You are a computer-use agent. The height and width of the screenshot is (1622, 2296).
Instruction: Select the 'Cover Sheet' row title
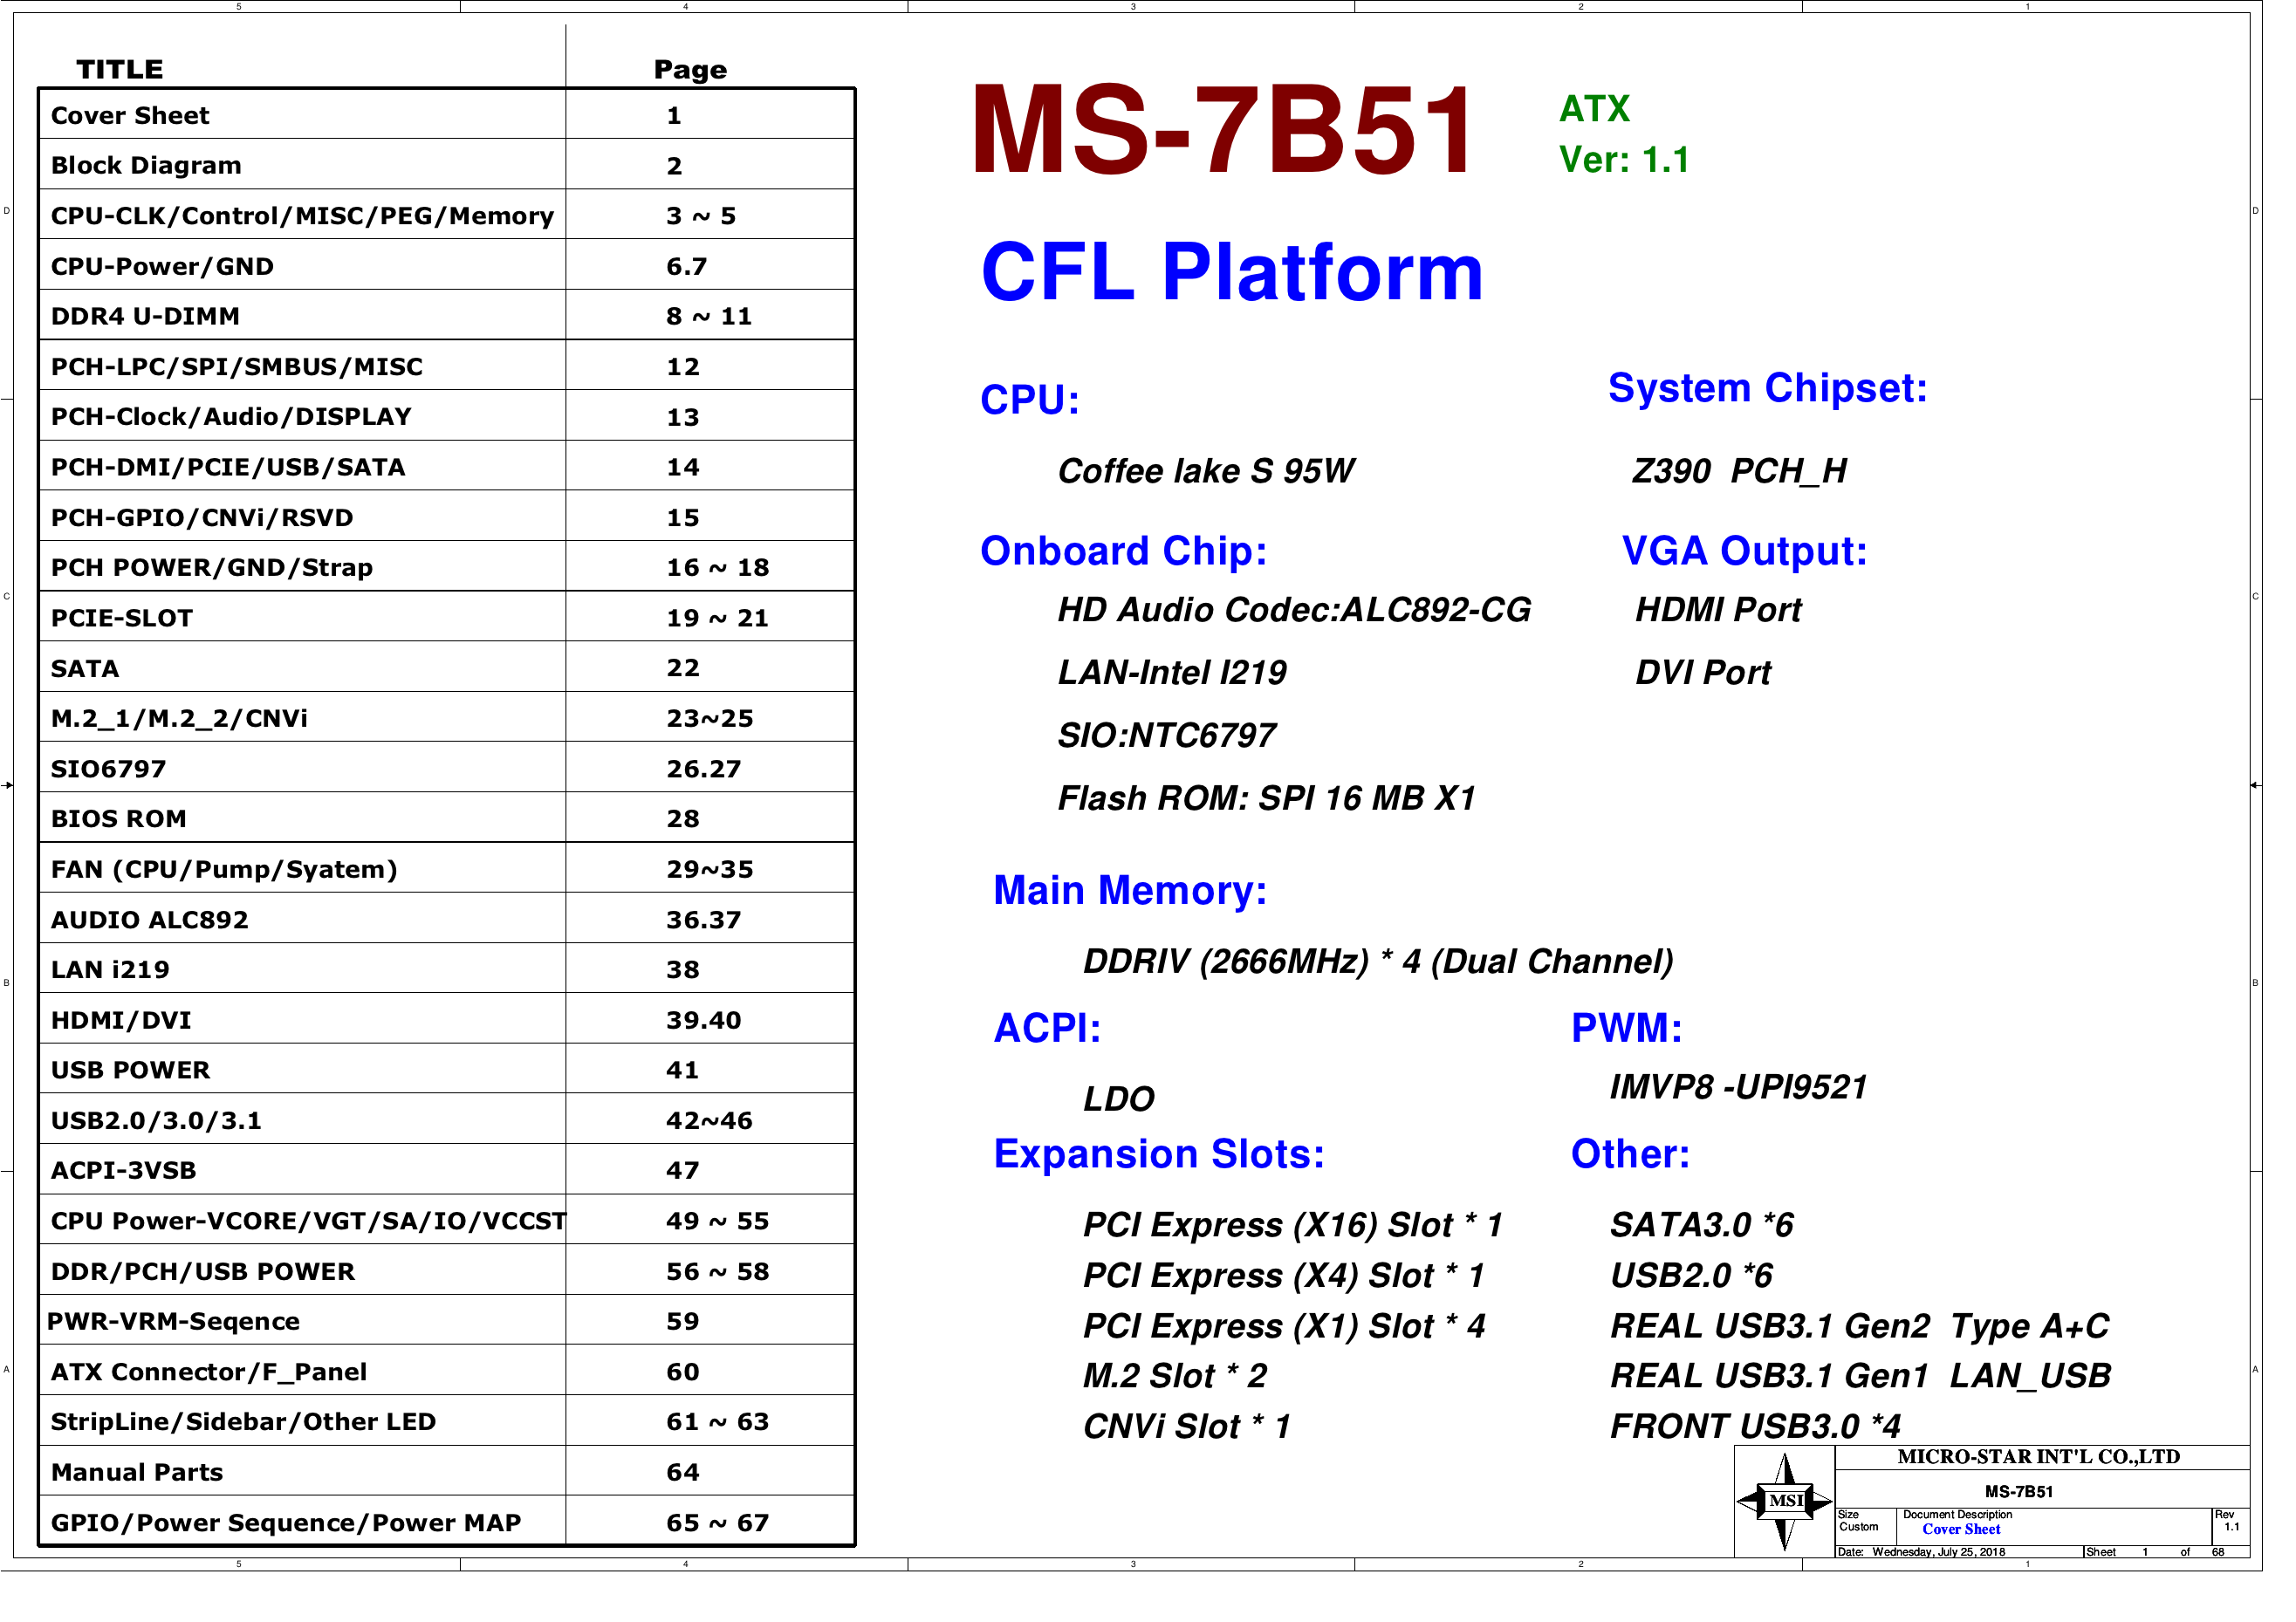click(130, 116)
